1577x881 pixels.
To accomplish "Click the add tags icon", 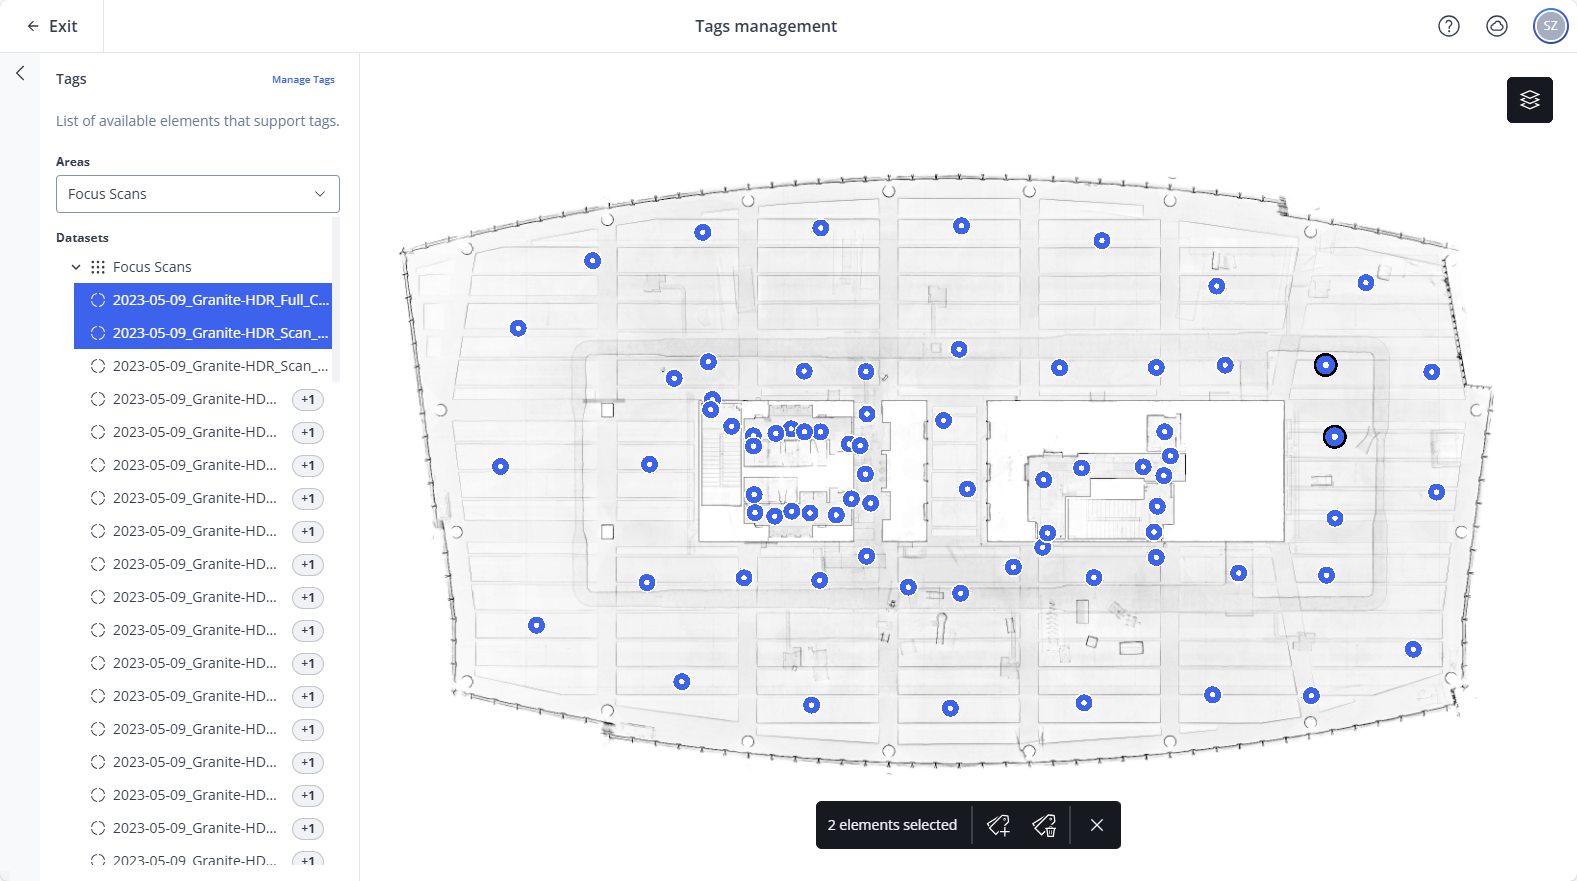I will pyautogui.click(x=998, y=825).
